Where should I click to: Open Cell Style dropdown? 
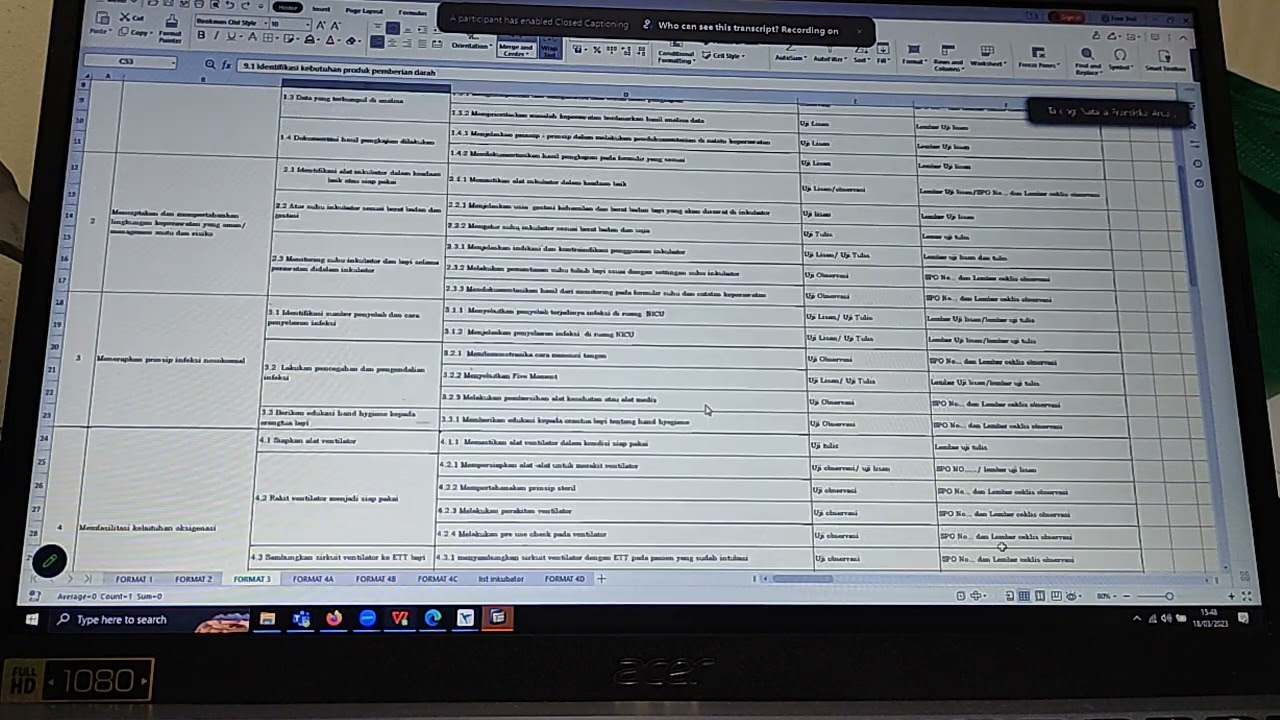[724, 56]
